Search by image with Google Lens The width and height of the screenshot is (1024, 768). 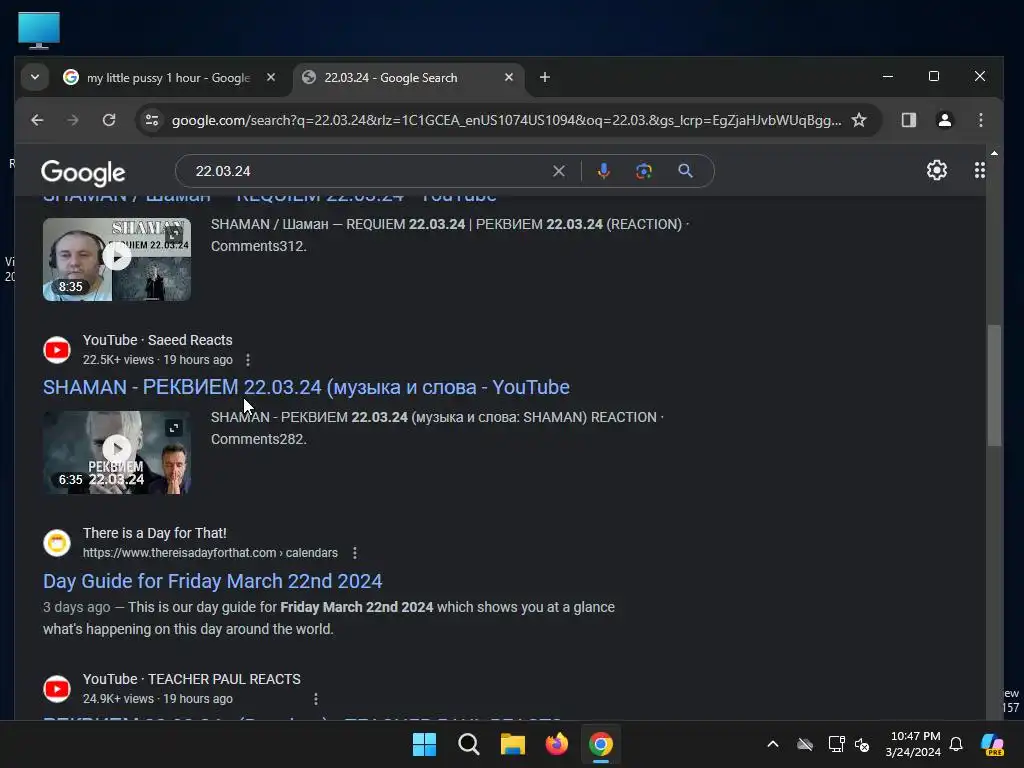coord(644,171)
